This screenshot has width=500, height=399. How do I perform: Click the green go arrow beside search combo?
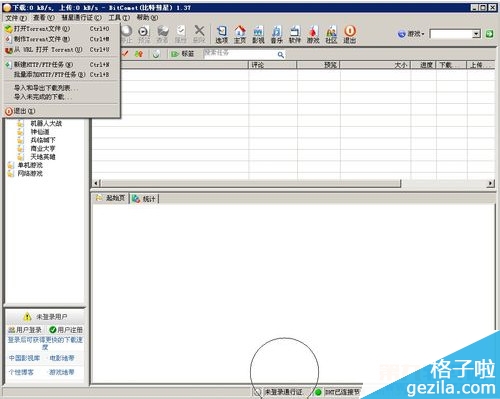pyautogui.click(x=489, y=34)
